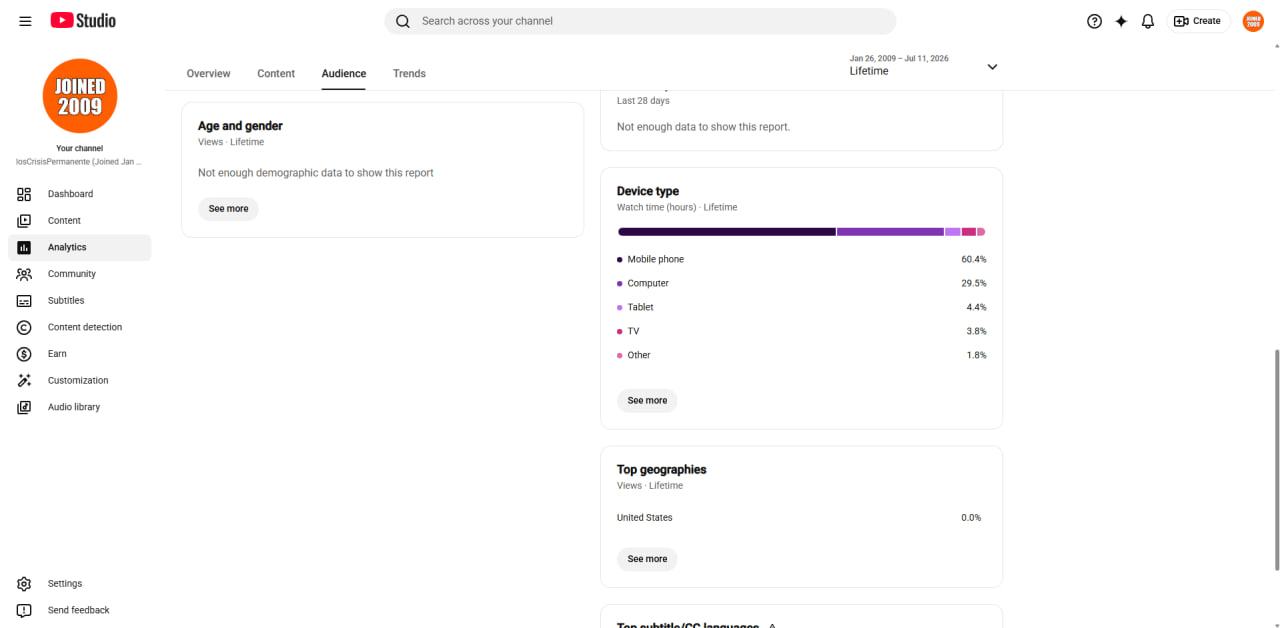Open the Earn sidebar item
The image size is (1280, 628).
pyautogui.click(x=80, y=354)
